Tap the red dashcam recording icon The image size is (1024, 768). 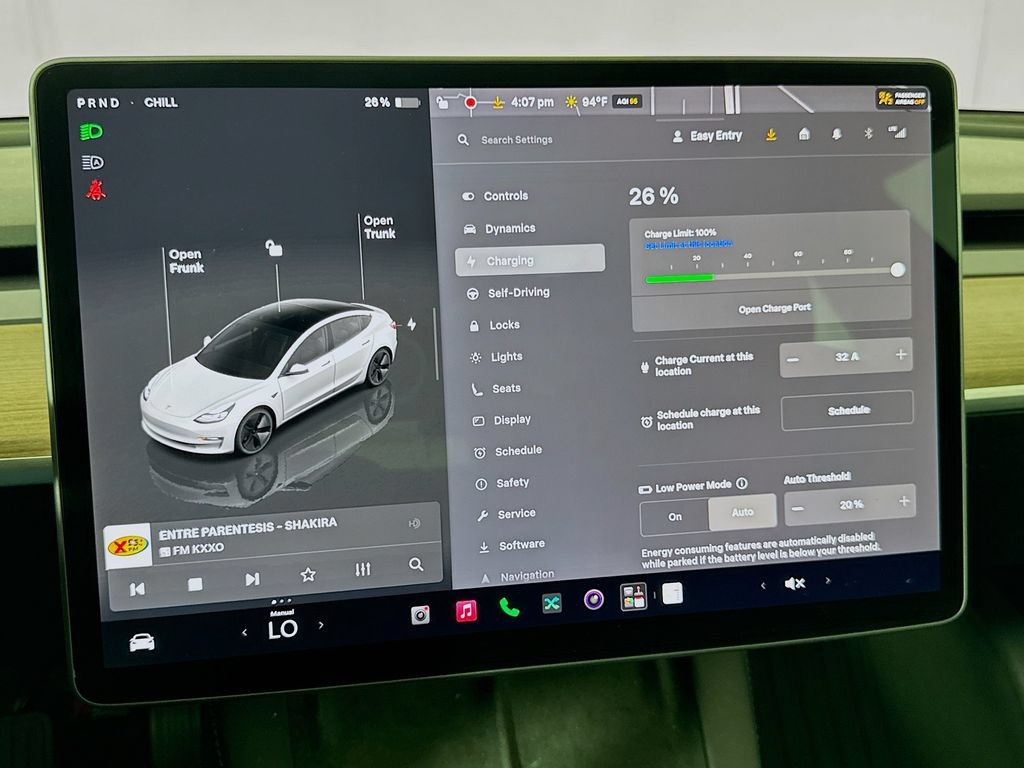pyautogui.click(x=470, y=103)
